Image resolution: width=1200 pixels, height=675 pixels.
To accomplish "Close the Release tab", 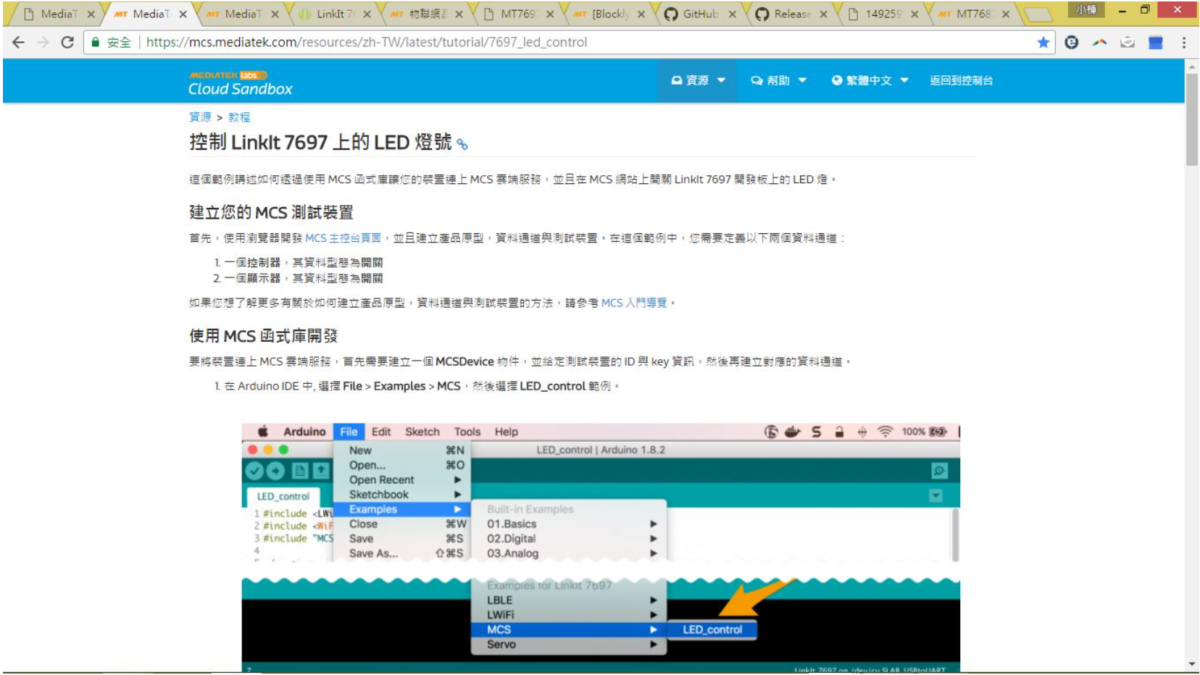I will [824, 15].
